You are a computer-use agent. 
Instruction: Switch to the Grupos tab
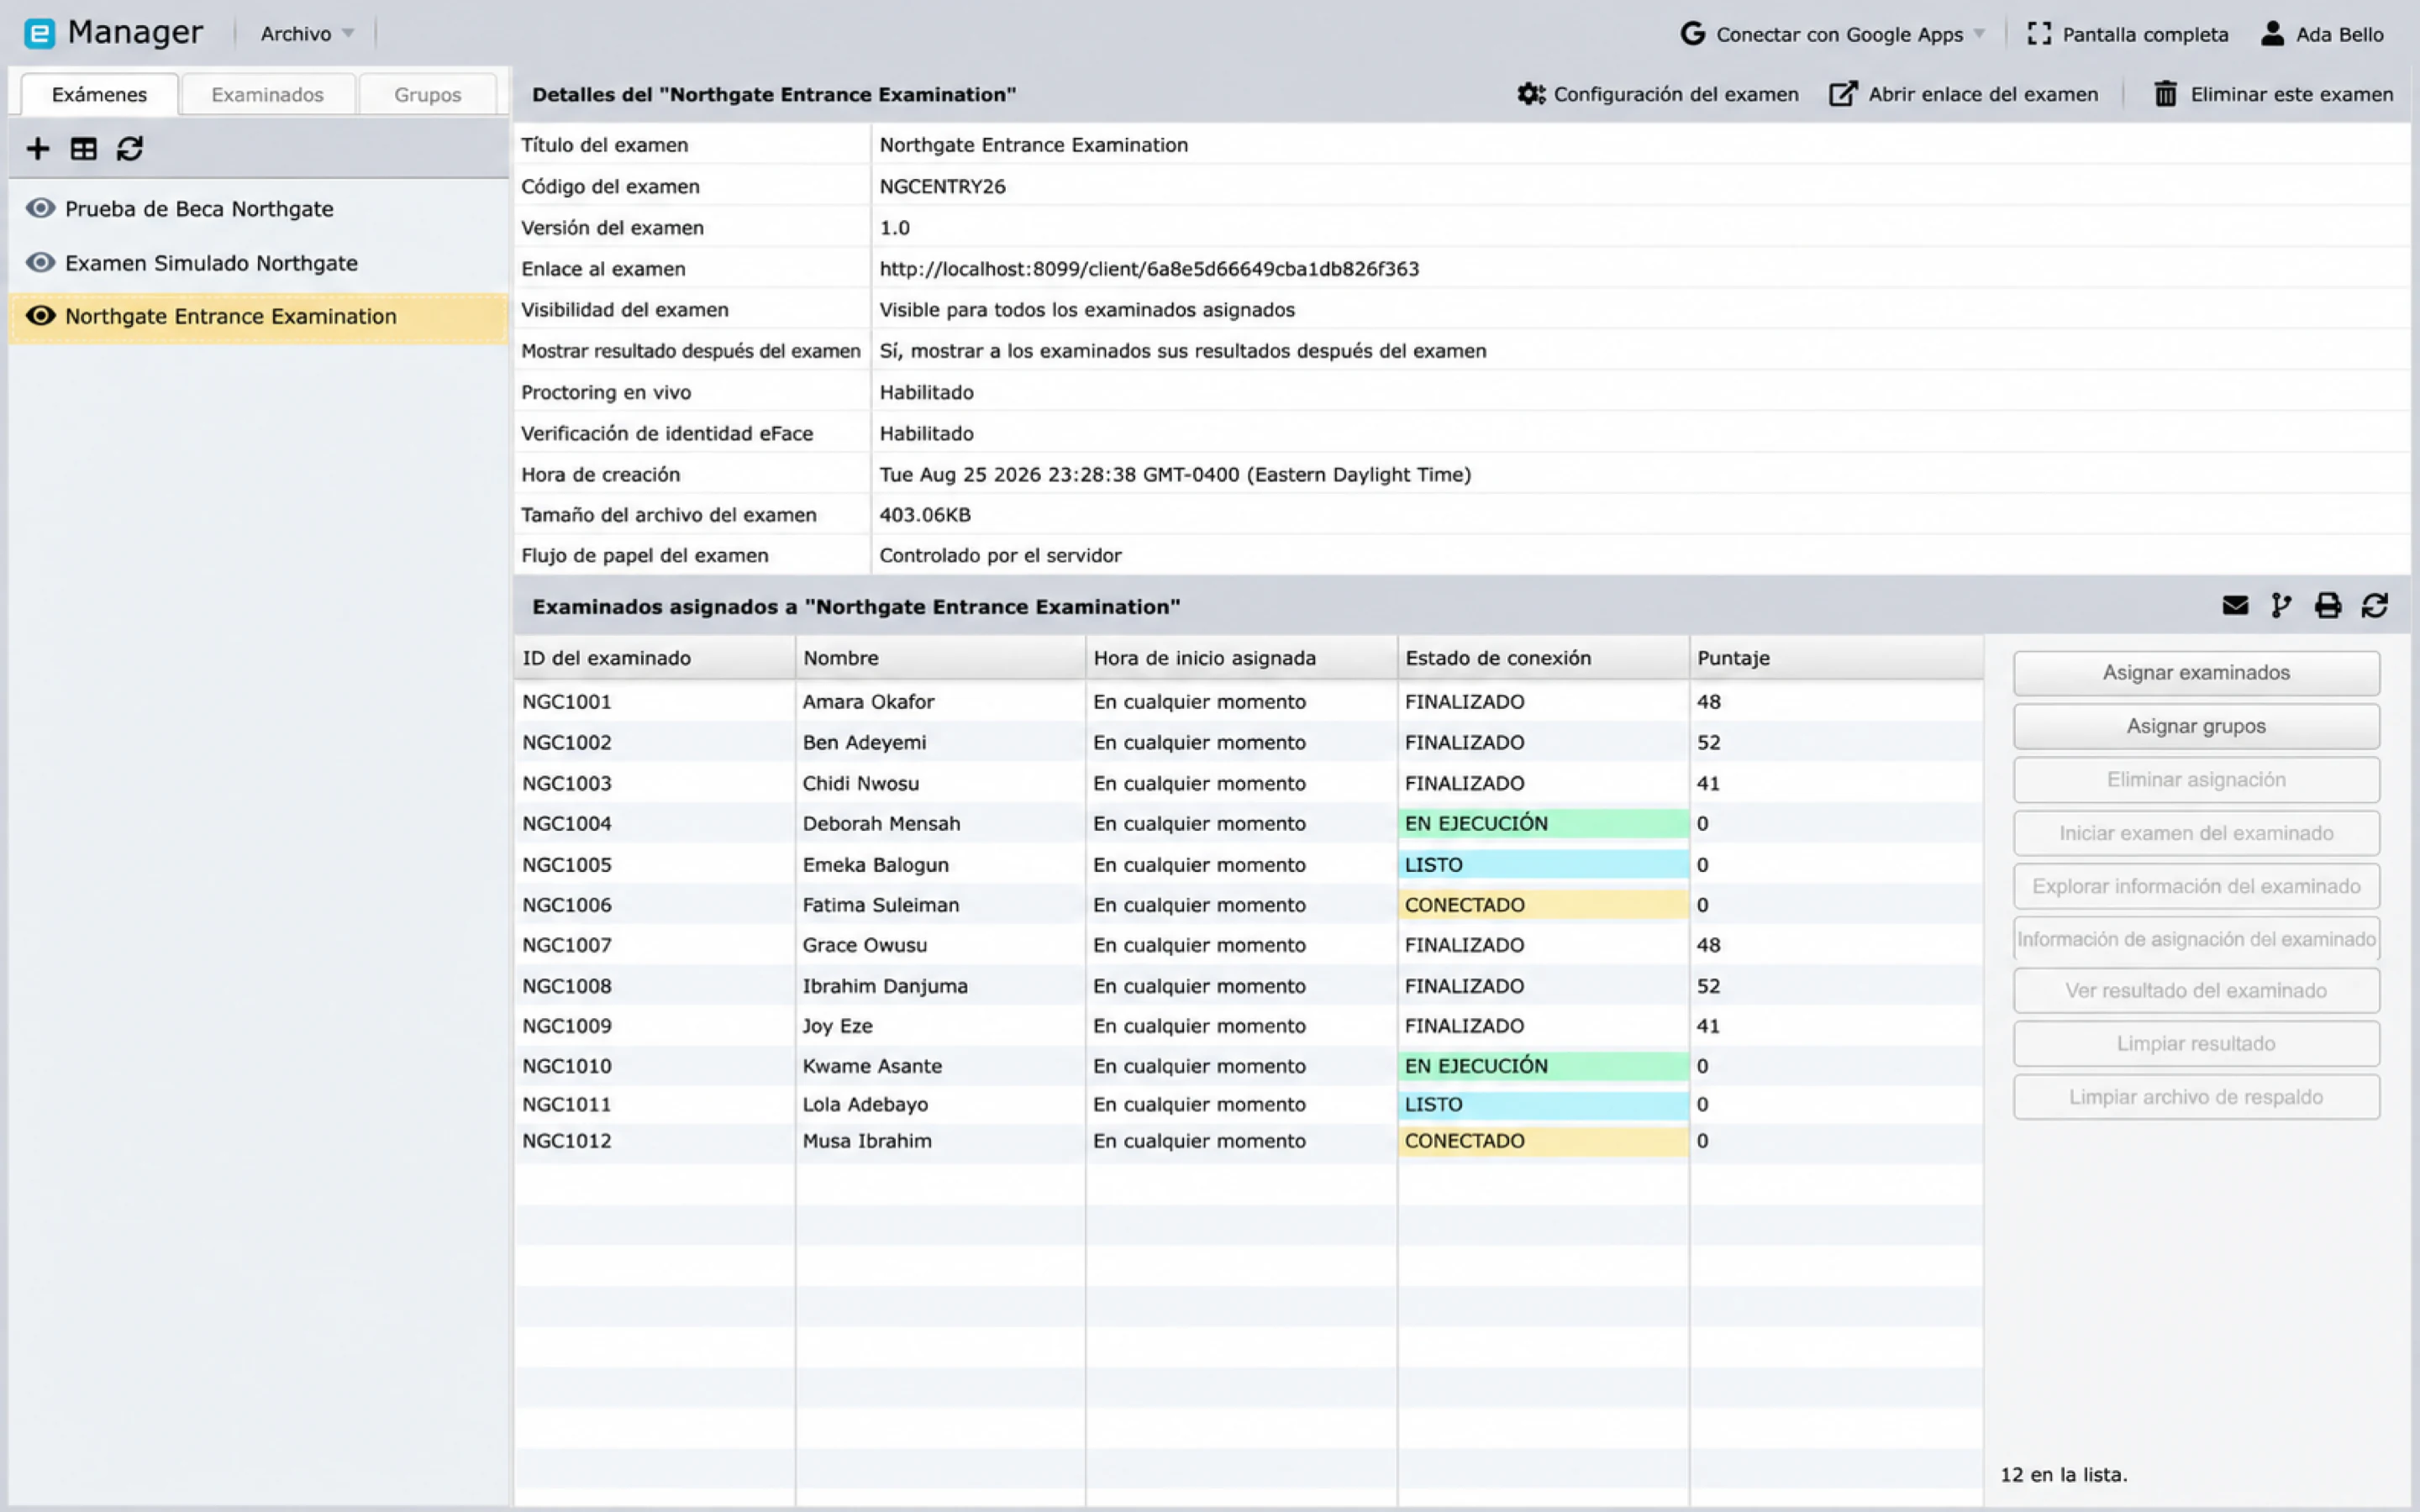point(428,95)
